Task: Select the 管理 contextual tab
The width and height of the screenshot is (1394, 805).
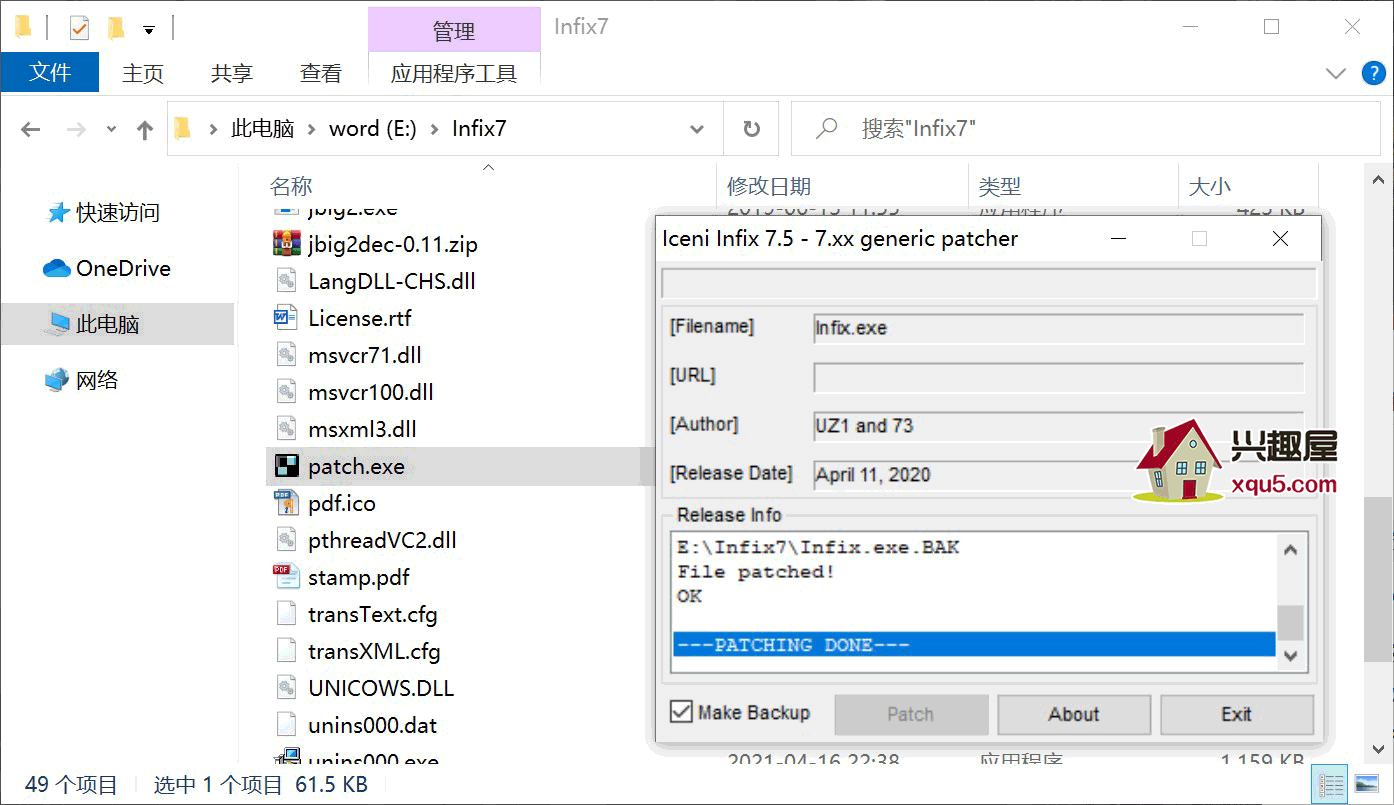Action: (x=454, y=31)
